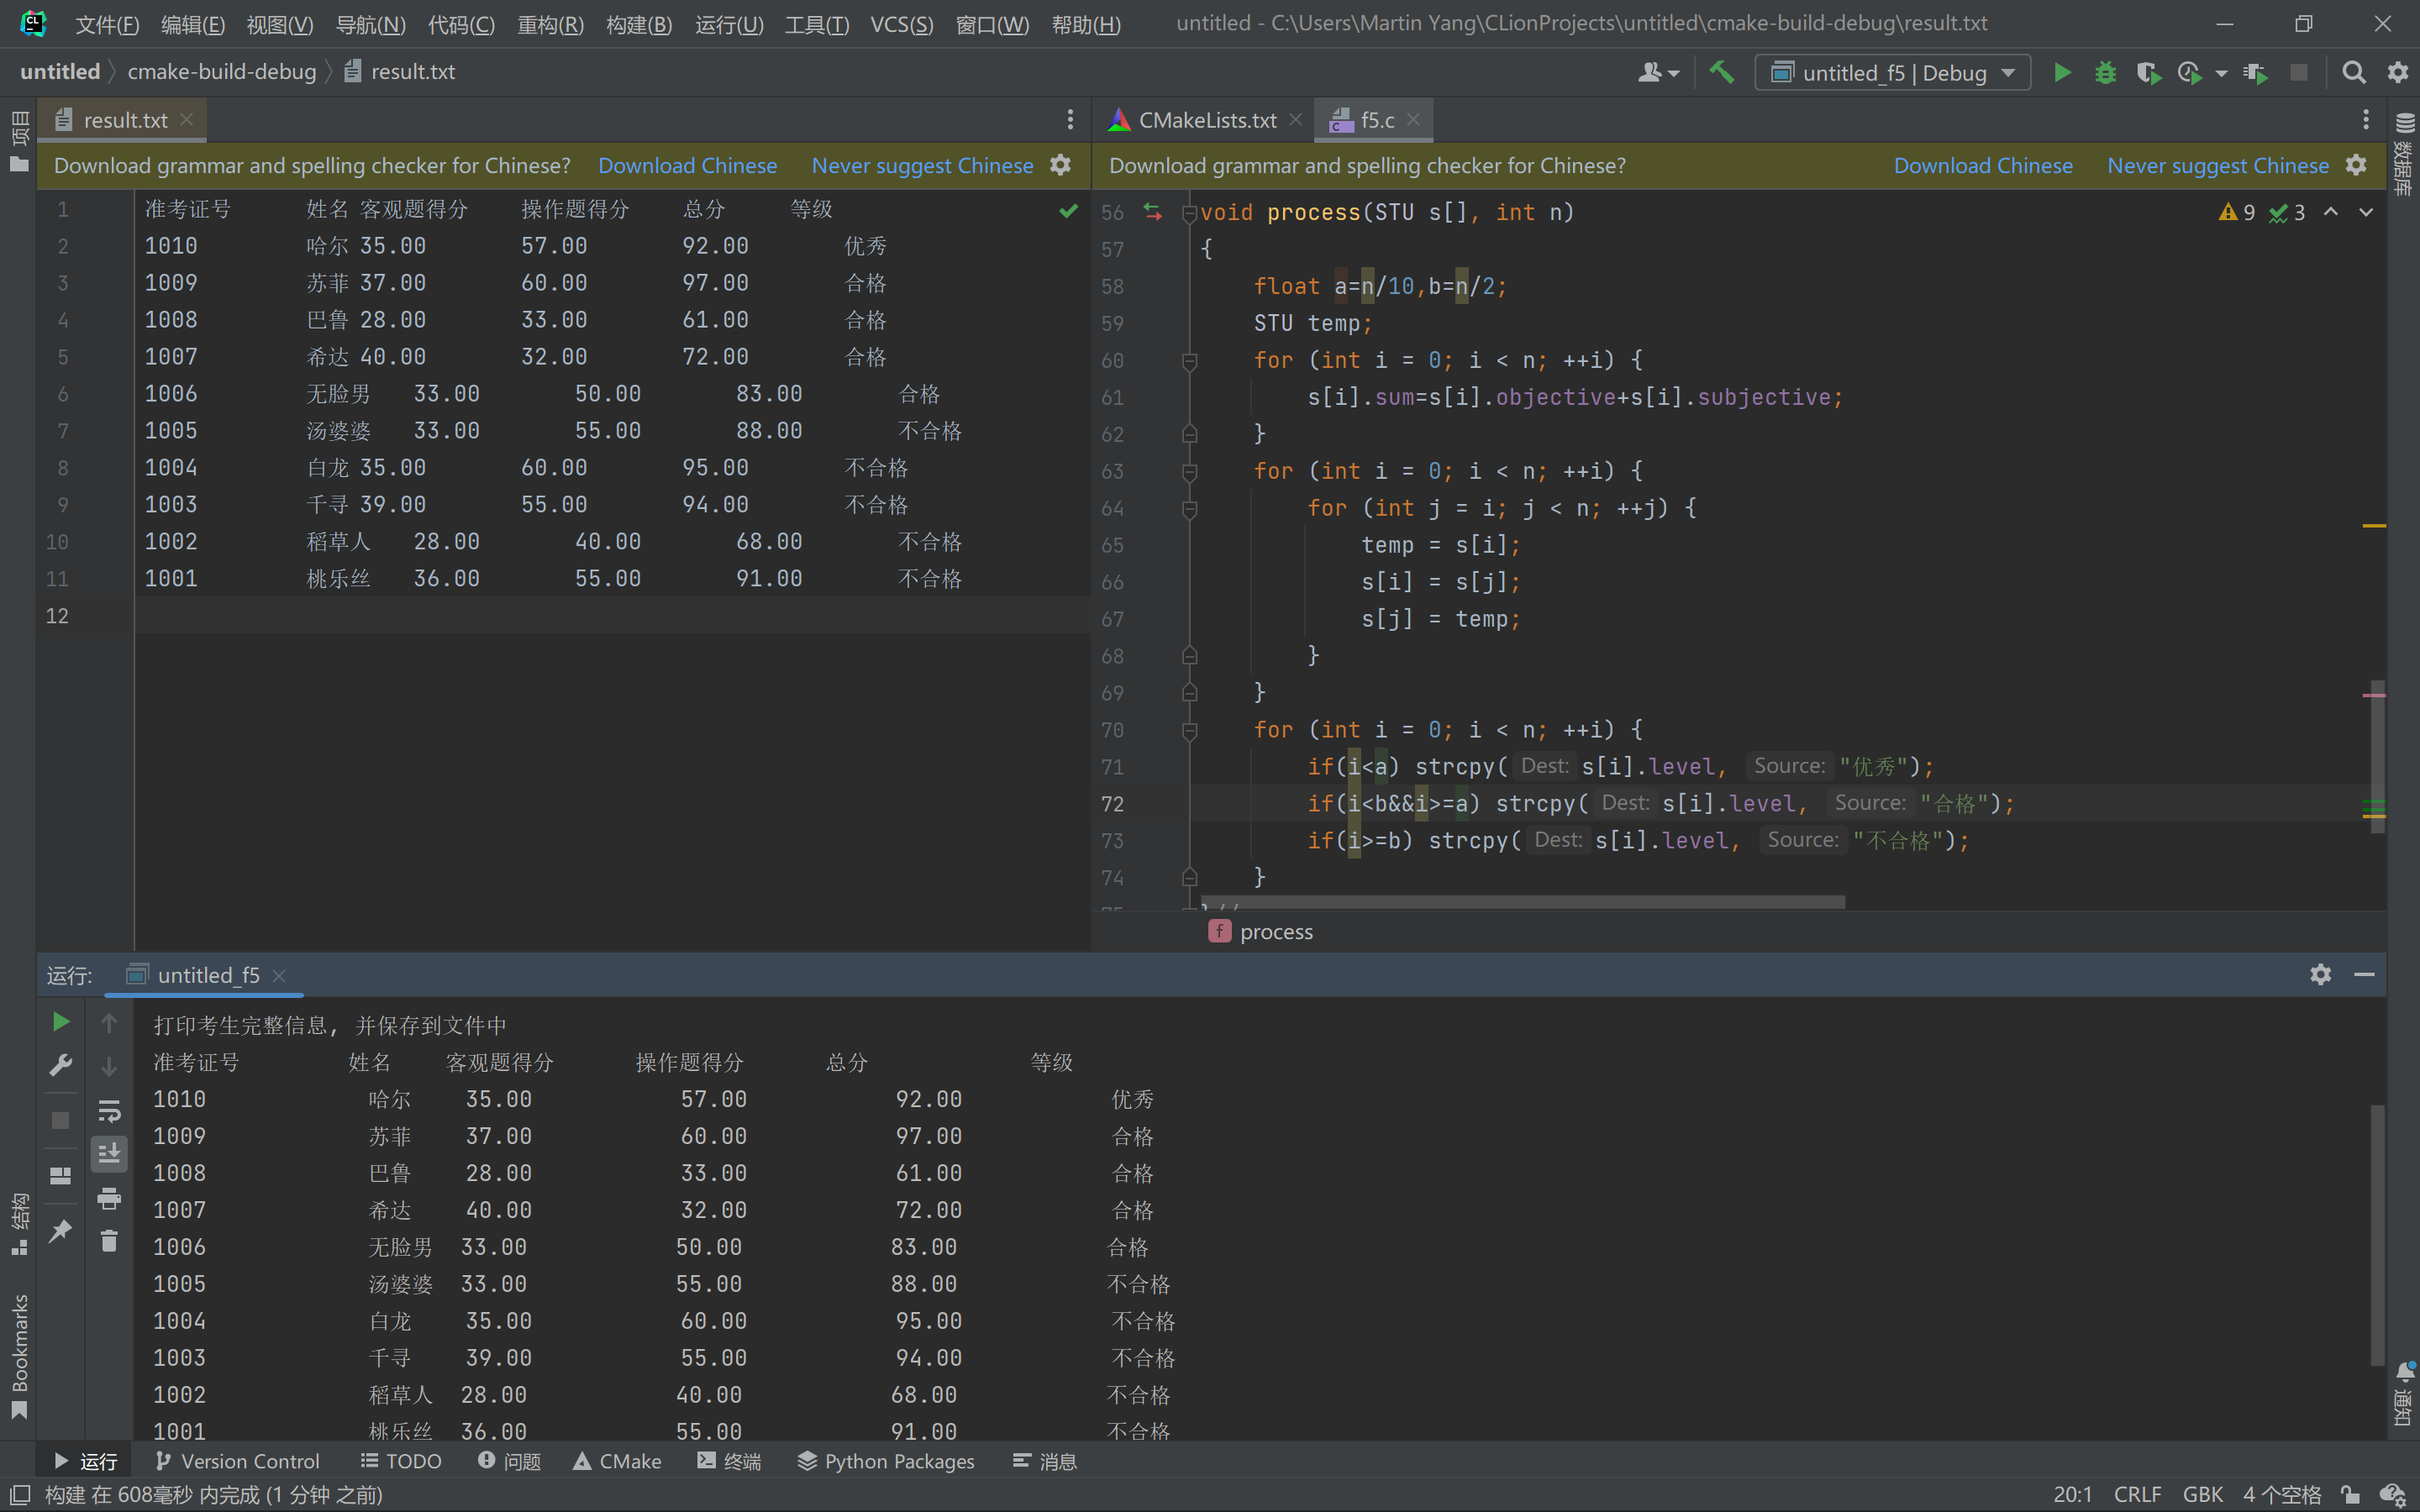Open the Python Packages tool window

[x=886, y=1461]
